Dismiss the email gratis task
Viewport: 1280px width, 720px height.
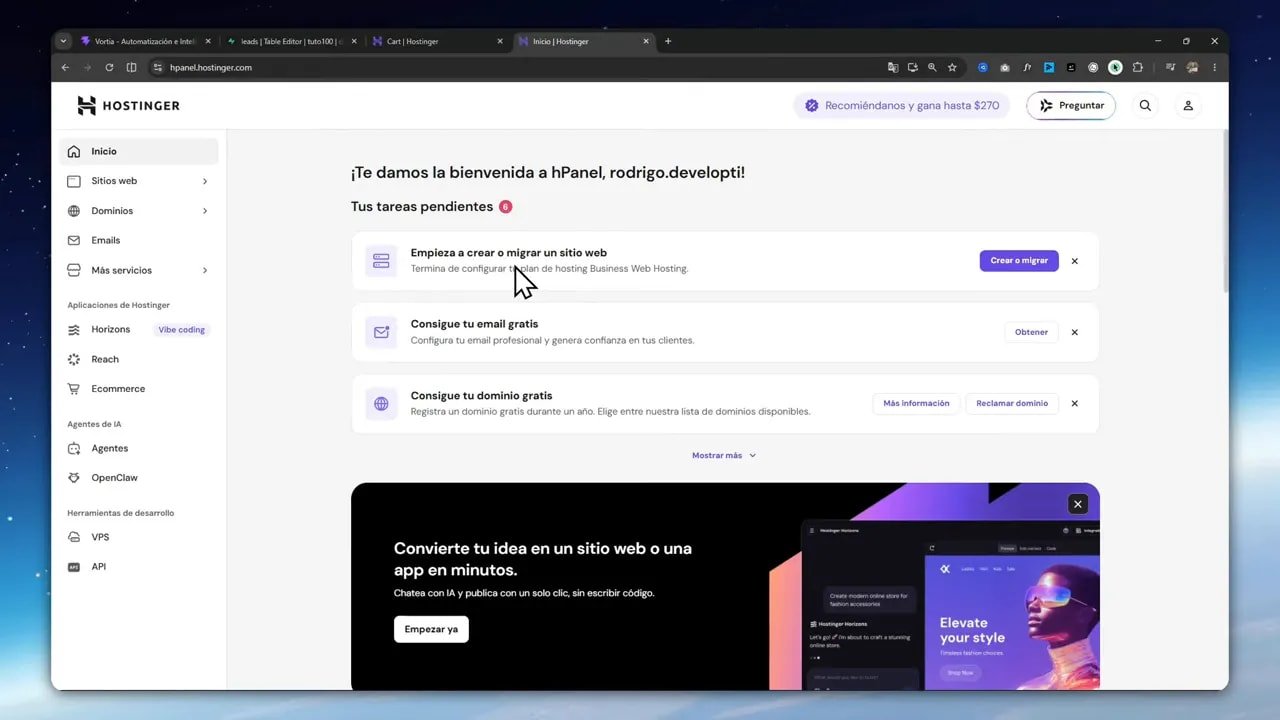(1075, 332)
